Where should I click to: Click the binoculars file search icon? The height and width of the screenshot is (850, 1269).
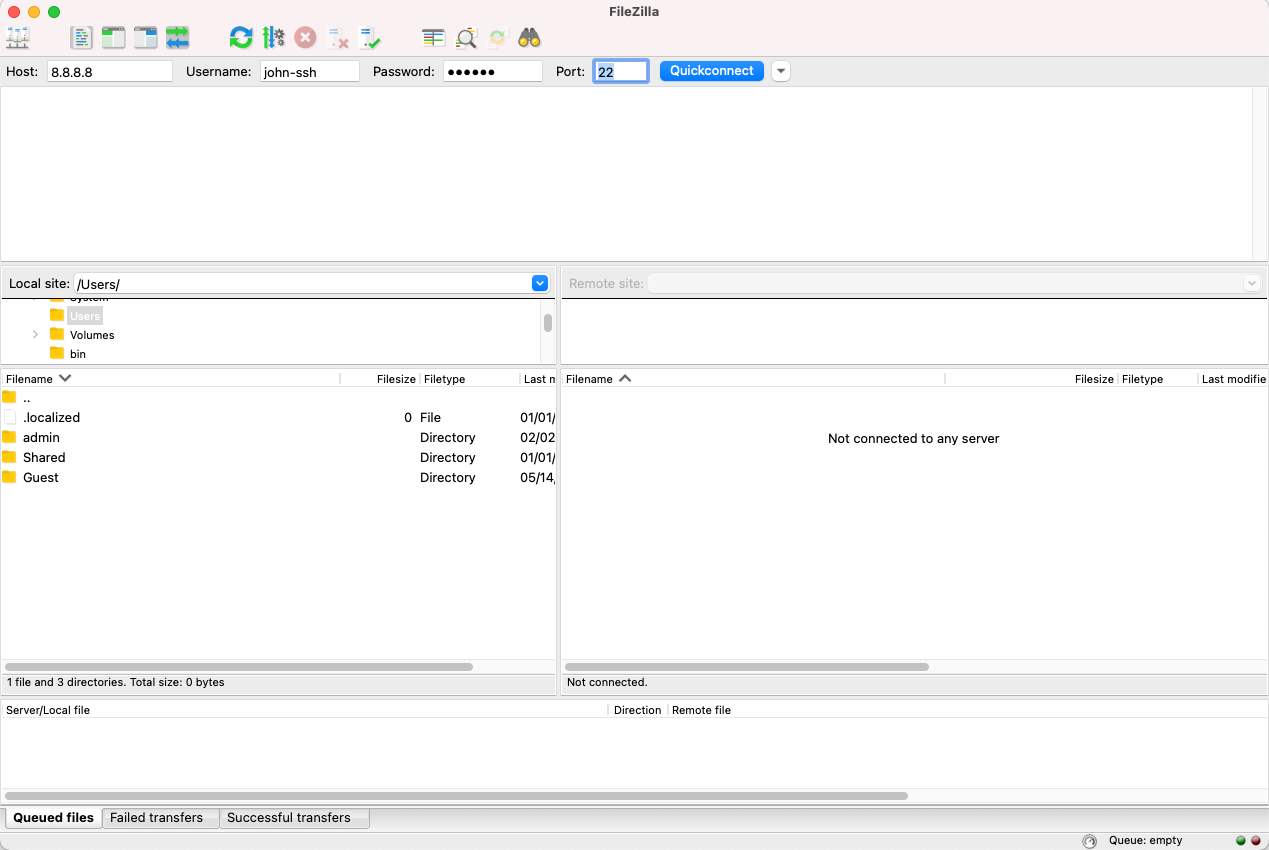[x=529, y=38]
